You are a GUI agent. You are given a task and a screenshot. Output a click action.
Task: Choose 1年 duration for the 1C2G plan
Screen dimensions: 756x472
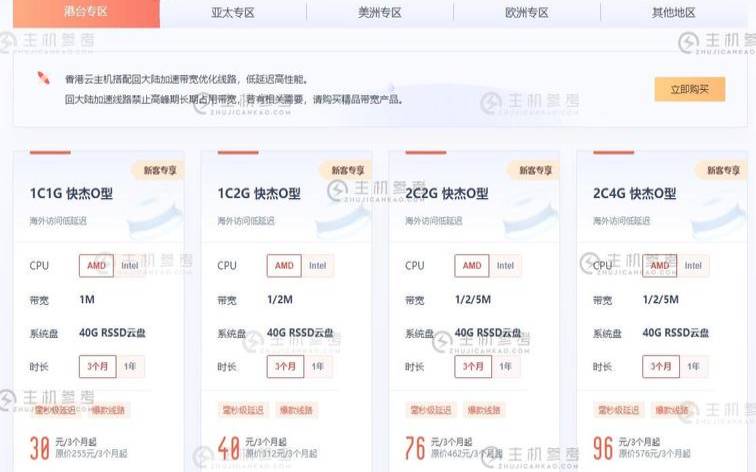pyautogui.click(x=318, y=366)
